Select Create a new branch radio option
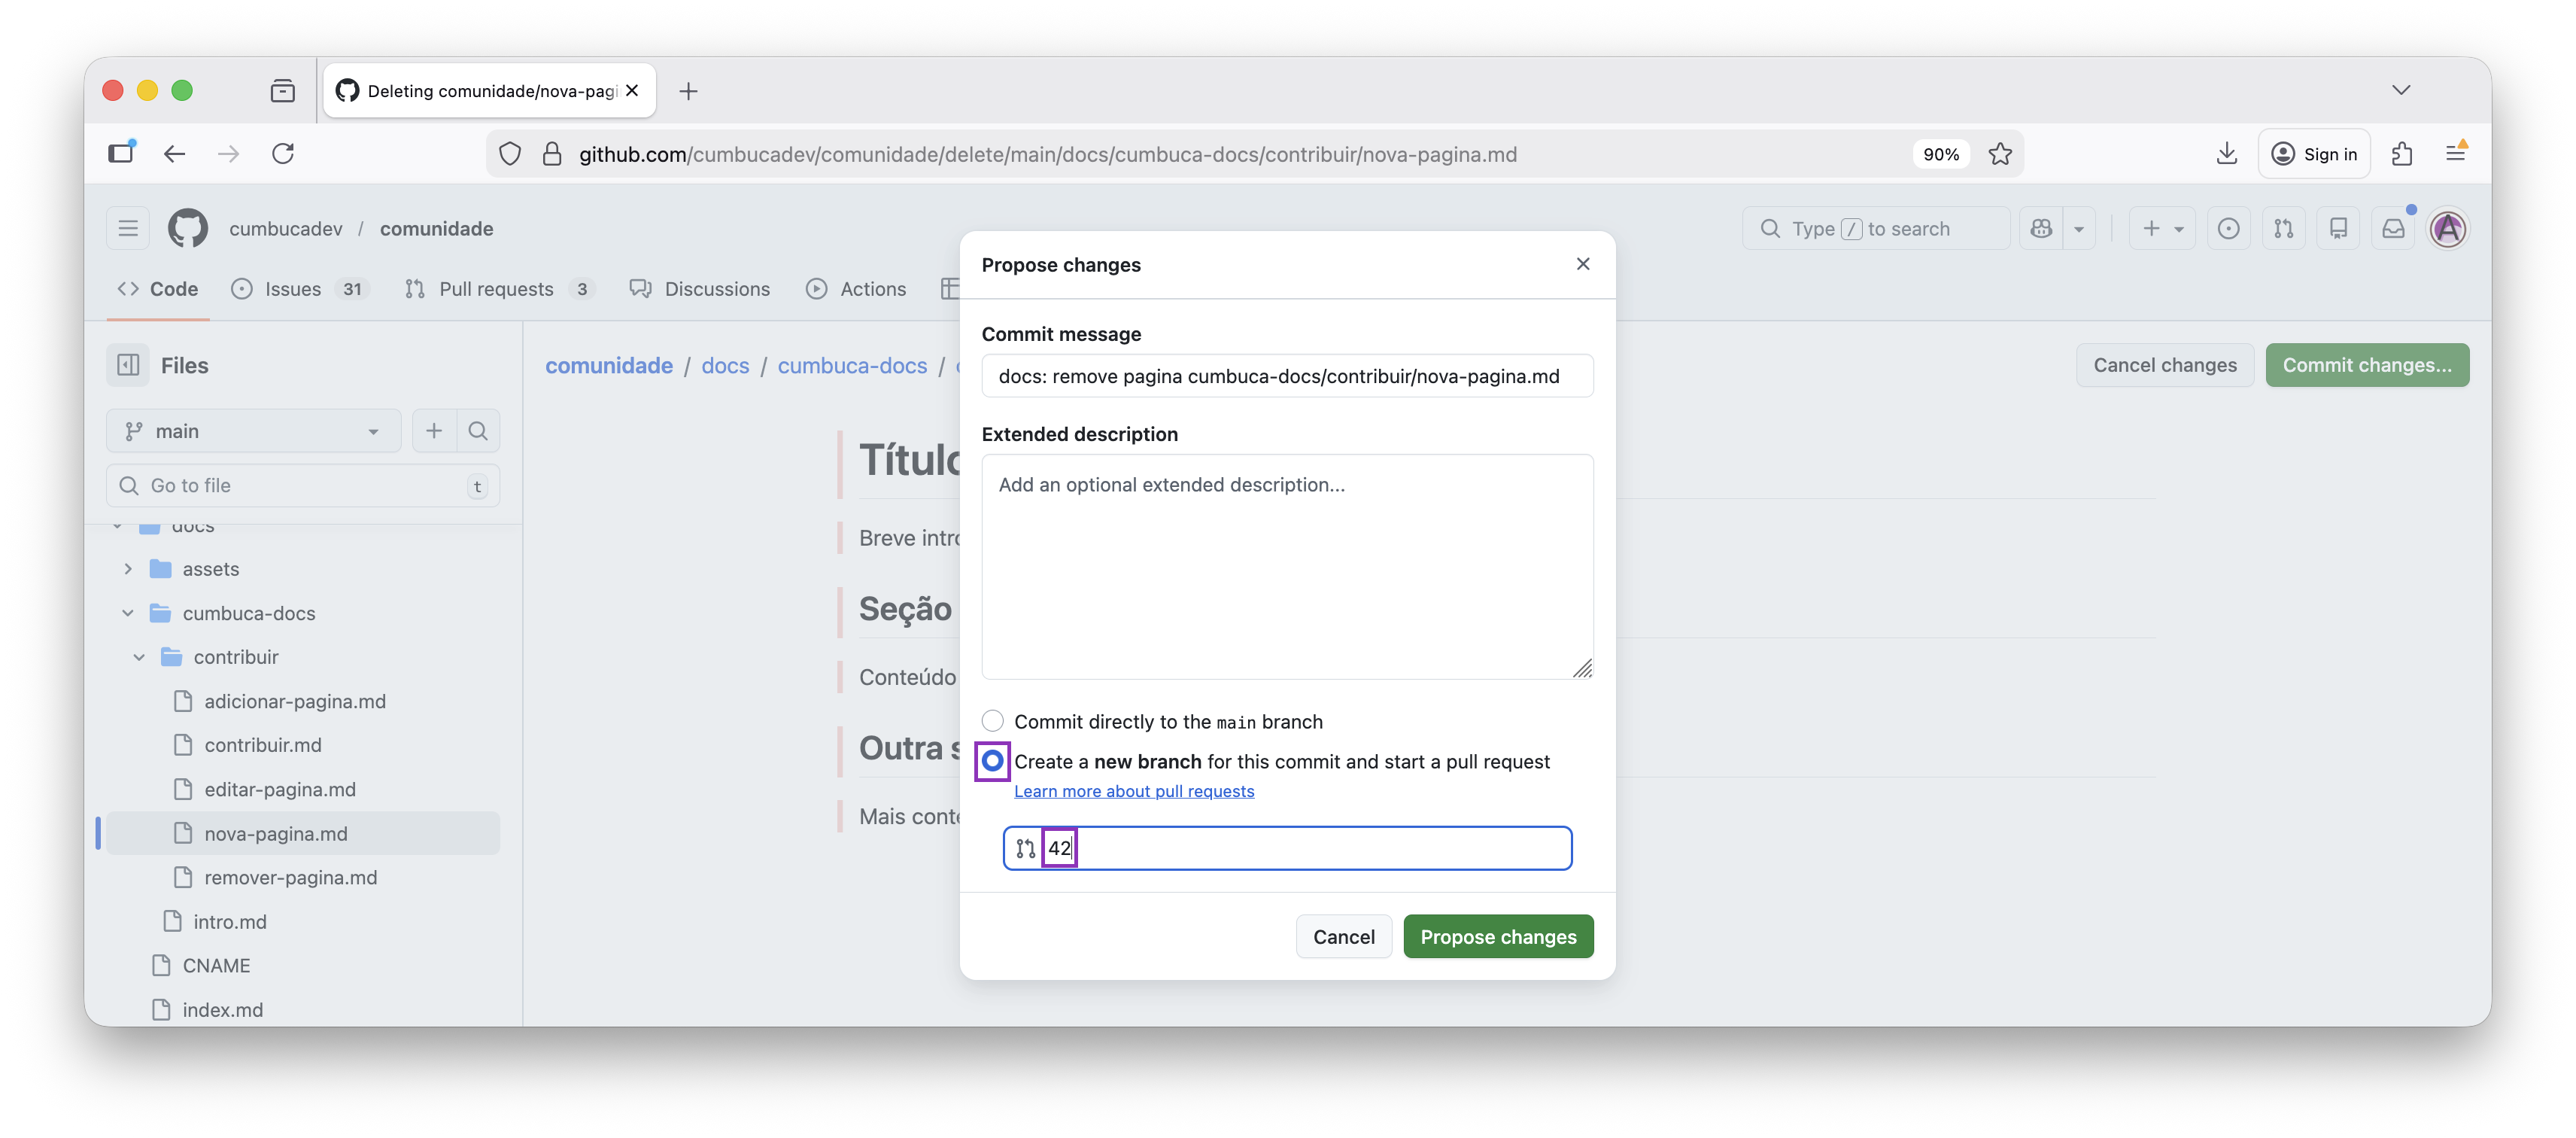Viewport: 2576px width, 1138px height. 992,761
